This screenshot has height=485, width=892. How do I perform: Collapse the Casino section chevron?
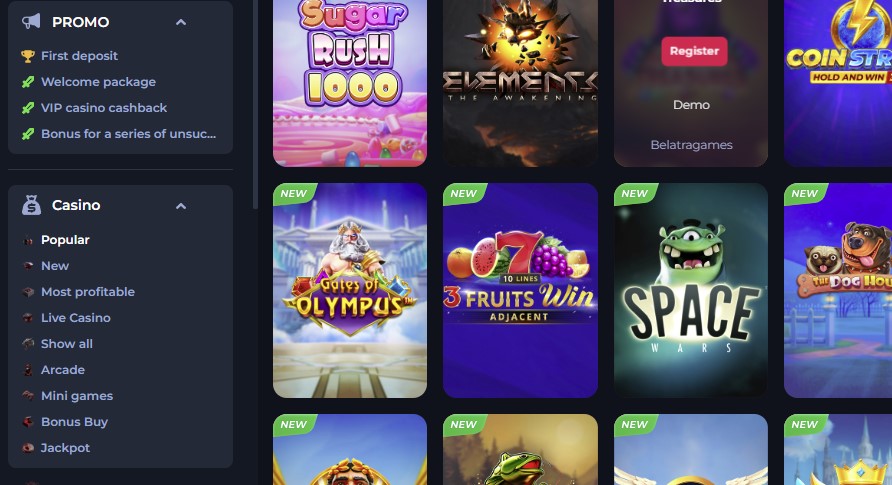click(181, 206)
